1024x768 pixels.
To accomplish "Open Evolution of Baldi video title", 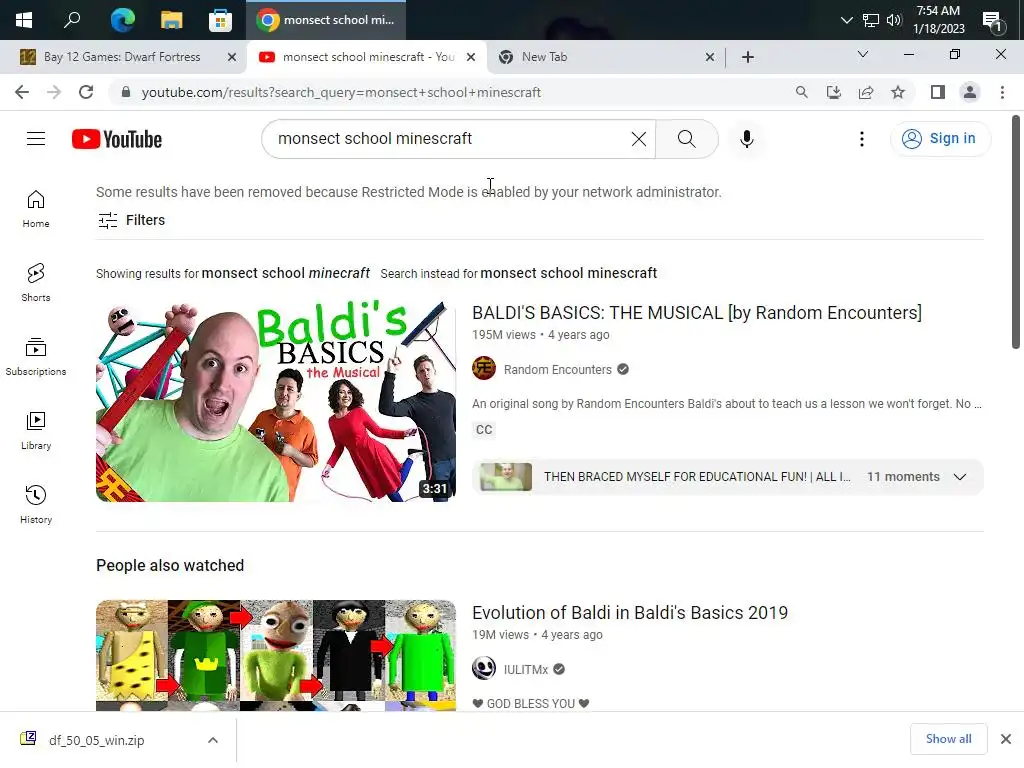I will (630, 613).
